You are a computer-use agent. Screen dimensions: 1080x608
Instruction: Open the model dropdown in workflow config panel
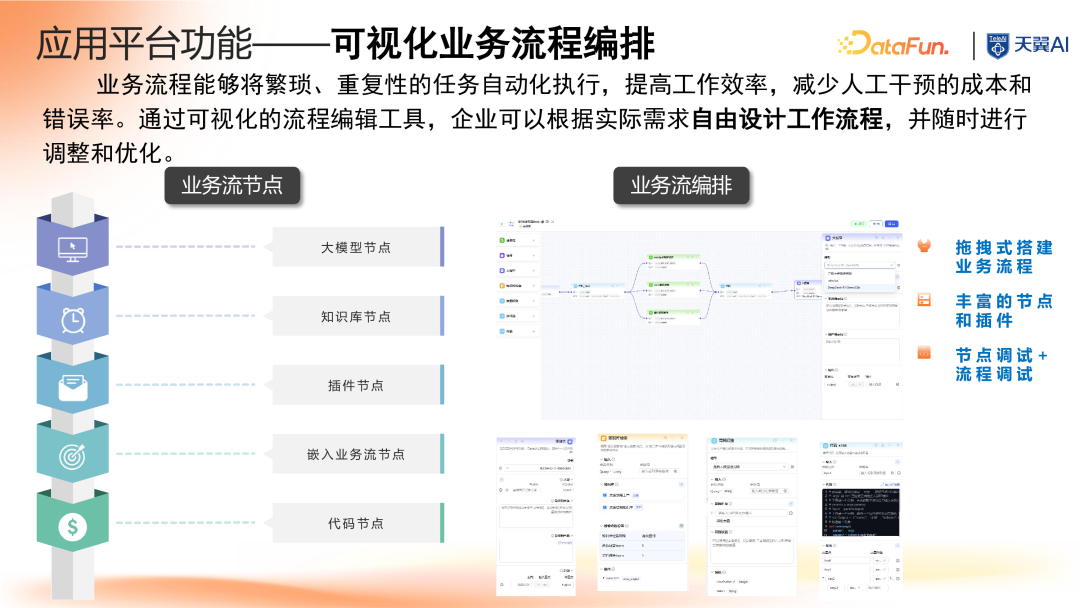(x=860, y=264)
